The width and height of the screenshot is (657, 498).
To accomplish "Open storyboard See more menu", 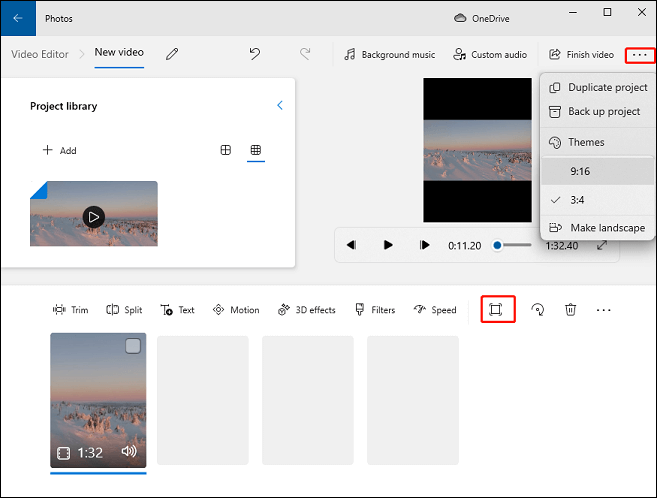I will click(x=603, y=310).
